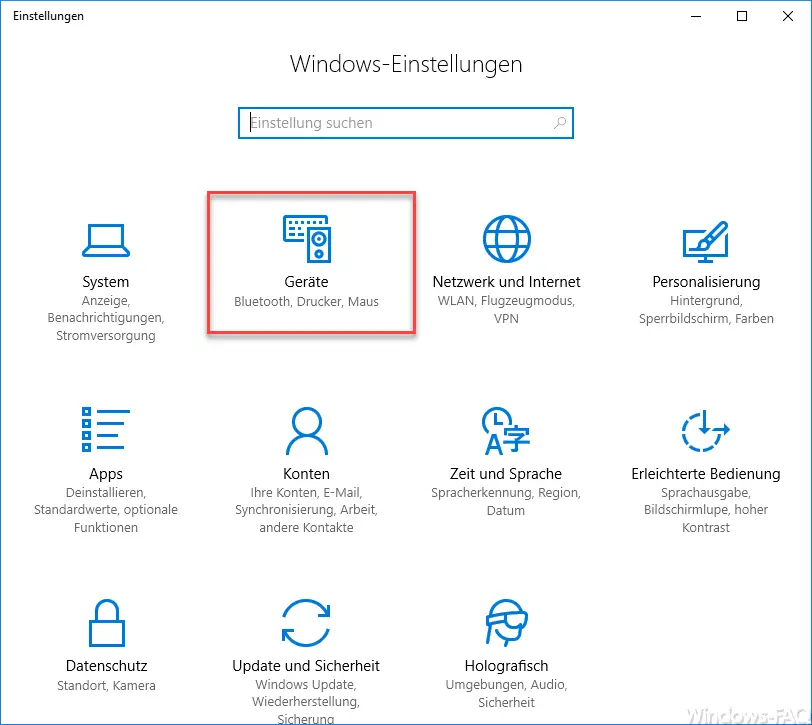Select the Holografisch heading

click(x=506, y=665)
